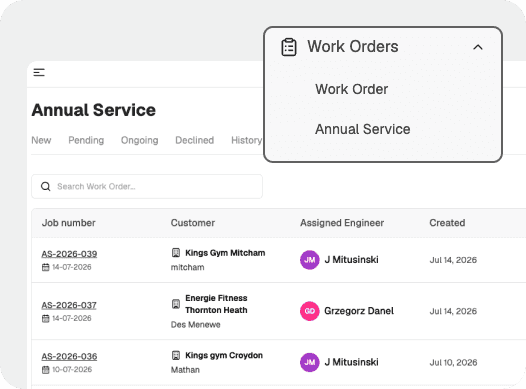Open the hamburger sidebar menu icon
This screenshot has height=389, width=526.
[x=39, y=72]
